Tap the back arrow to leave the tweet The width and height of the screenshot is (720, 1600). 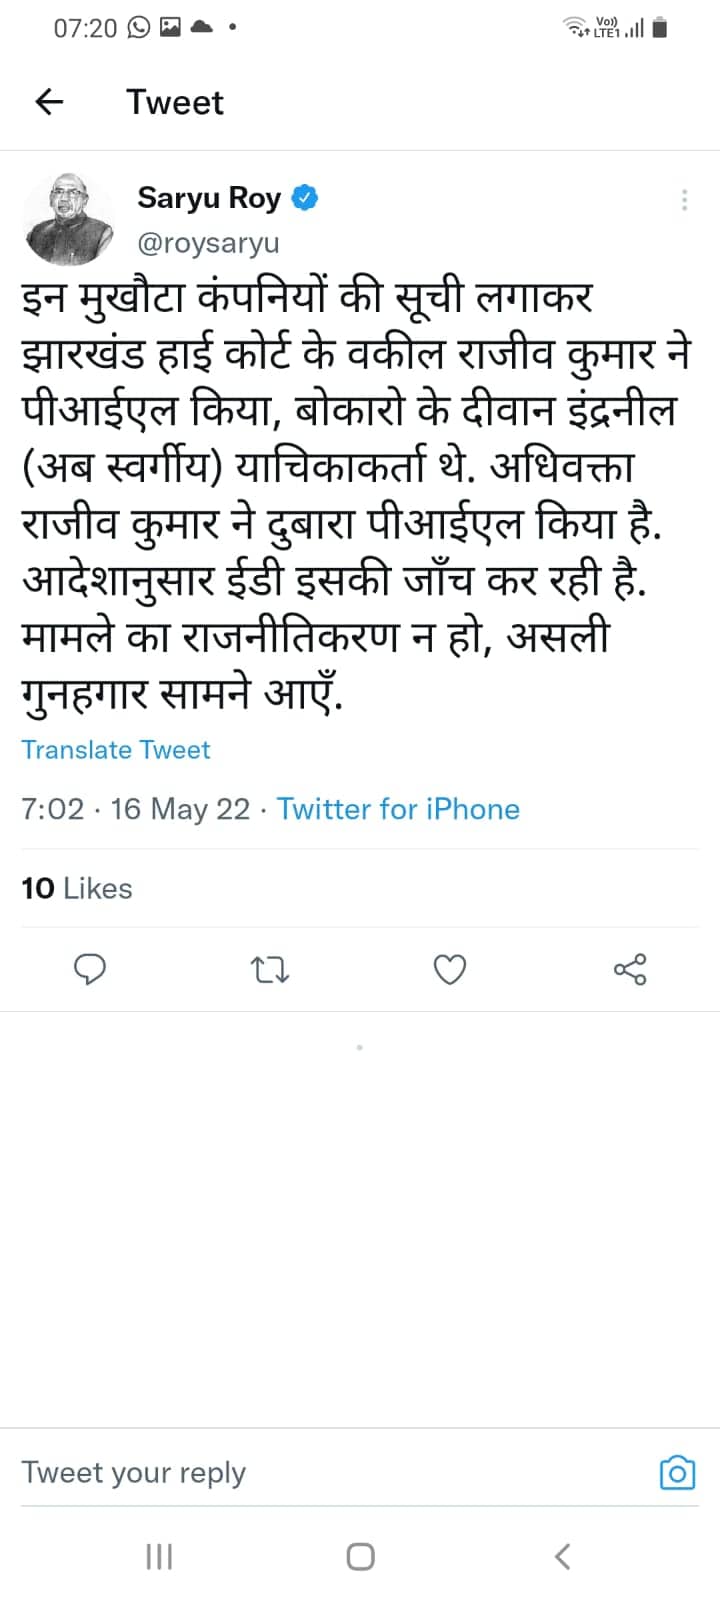pos(48,101)
